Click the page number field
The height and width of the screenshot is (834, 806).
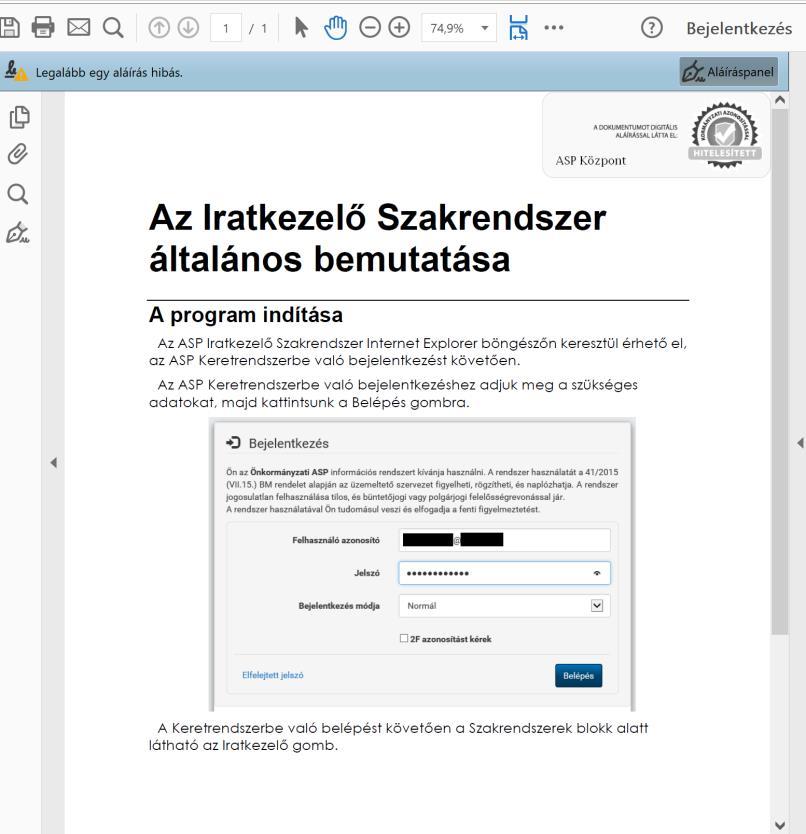[226, 28]
